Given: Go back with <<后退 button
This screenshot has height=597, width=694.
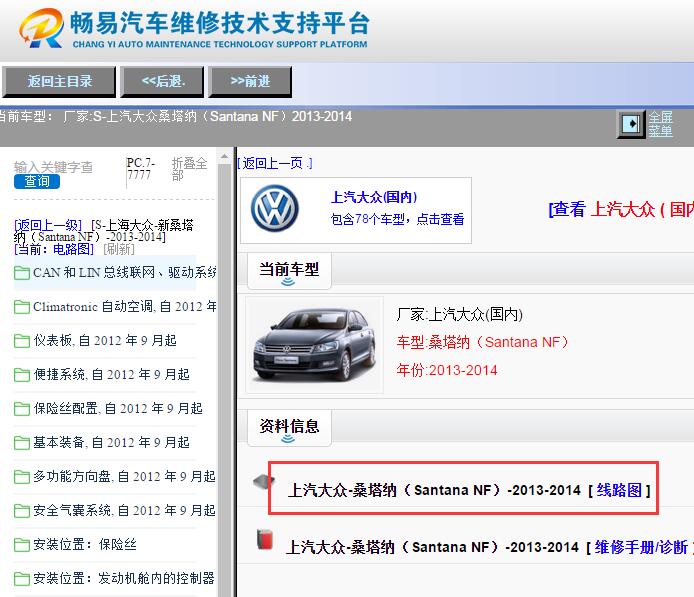Looking at the screenshot, I should click(162, 82).
